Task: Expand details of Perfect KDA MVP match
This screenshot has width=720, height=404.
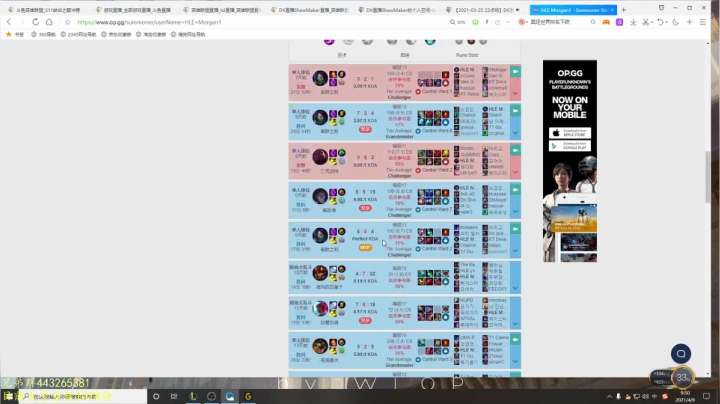Action: click(515, 251)
